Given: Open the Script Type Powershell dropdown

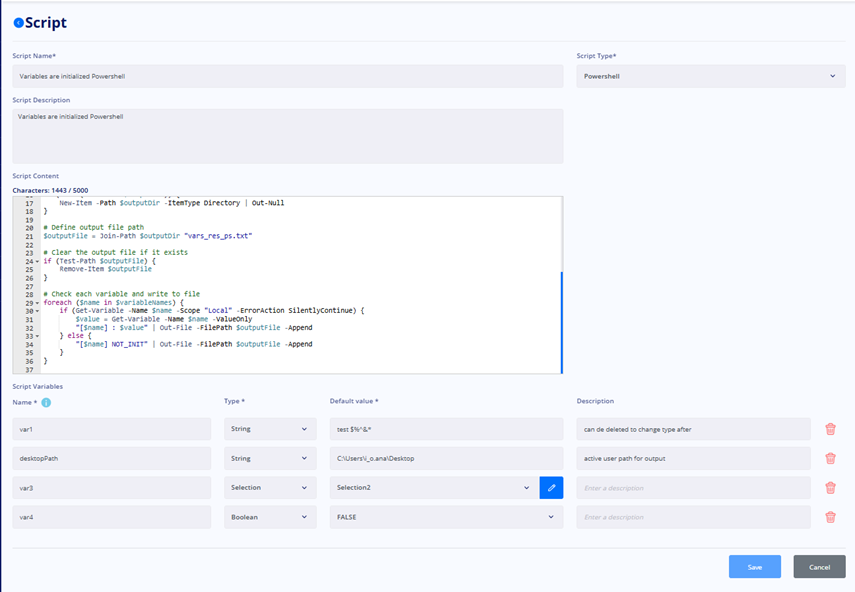Looking at the screenshot, I should pyautogui.click(x=711, y=76).
